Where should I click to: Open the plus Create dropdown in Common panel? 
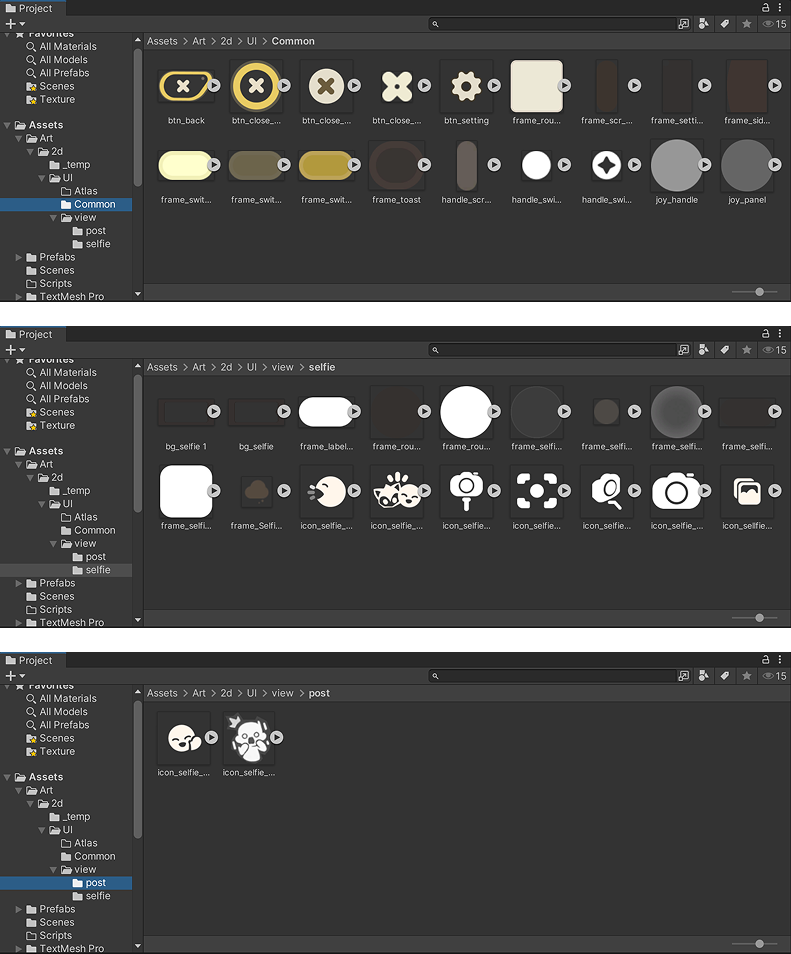pos(15,24)
